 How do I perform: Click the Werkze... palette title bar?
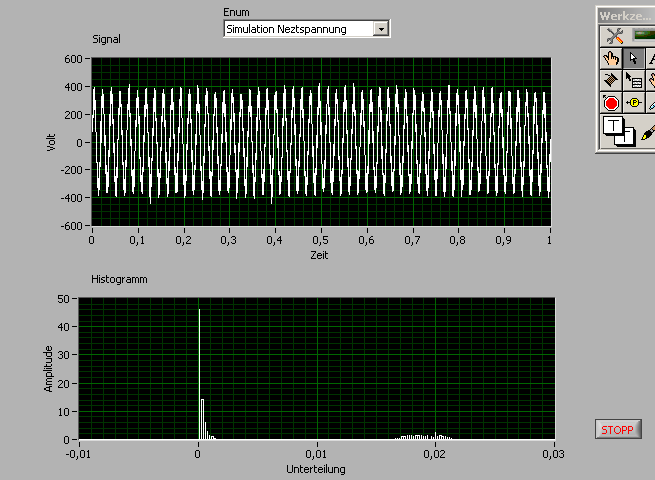coord(625,16)
